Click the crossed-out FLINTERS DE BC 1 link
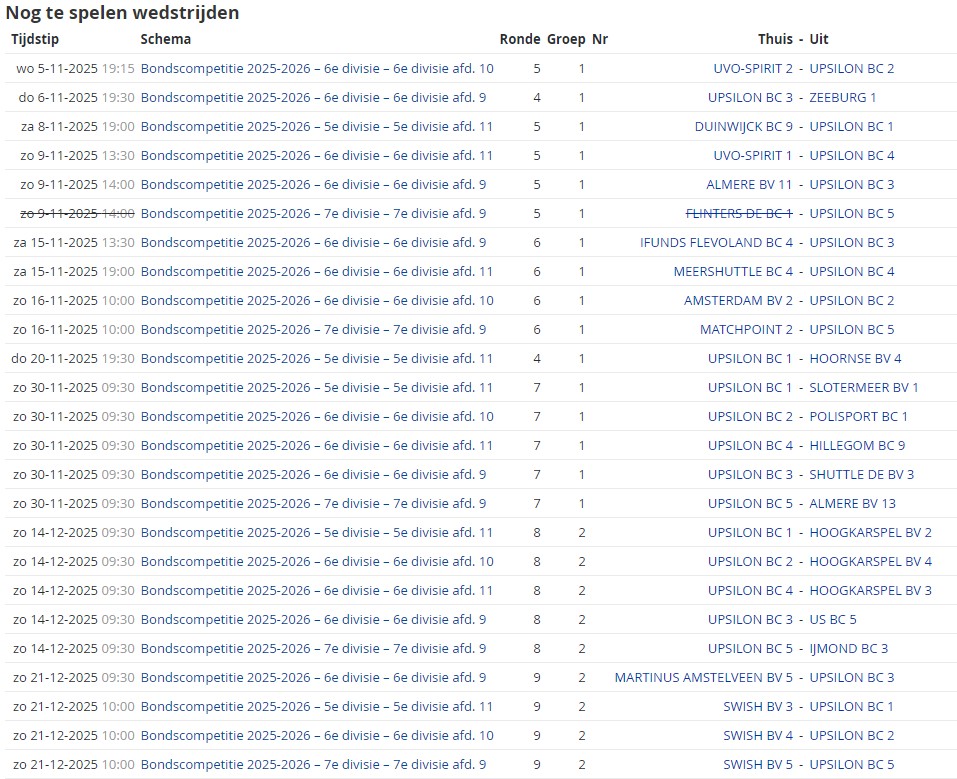Viewport: 957px width, 779px height. (x=738, y=214)
